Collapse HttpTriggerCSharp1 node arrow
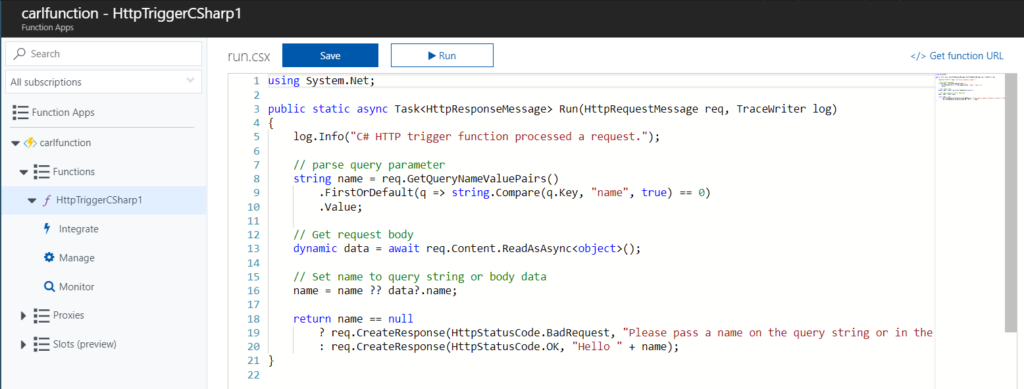The image size is (1024, 389). (31, 201)
